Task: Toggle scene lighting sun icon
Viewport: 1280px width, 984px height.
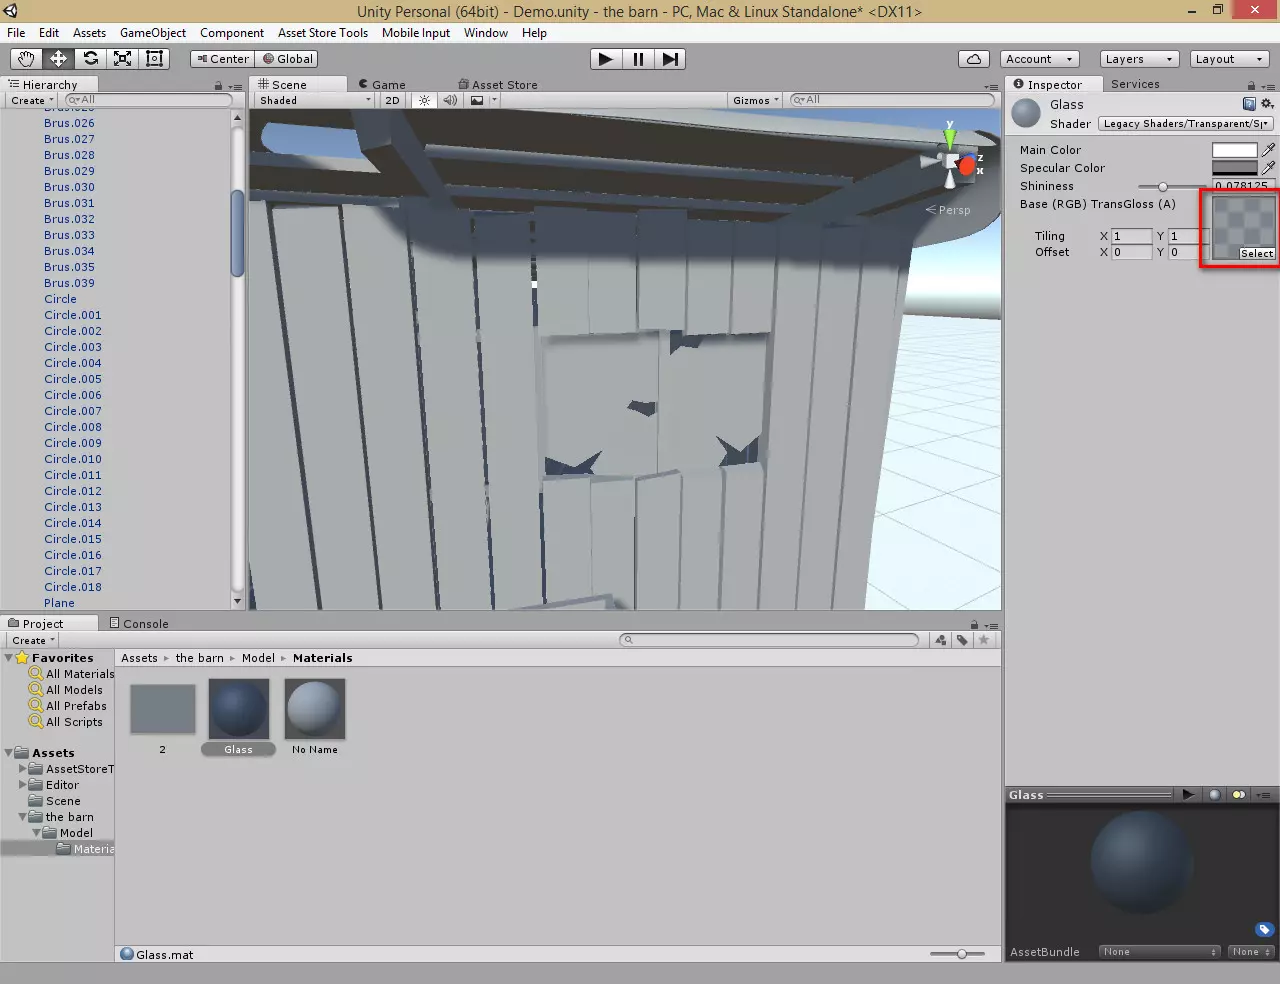Action: (x=424, y=100)
